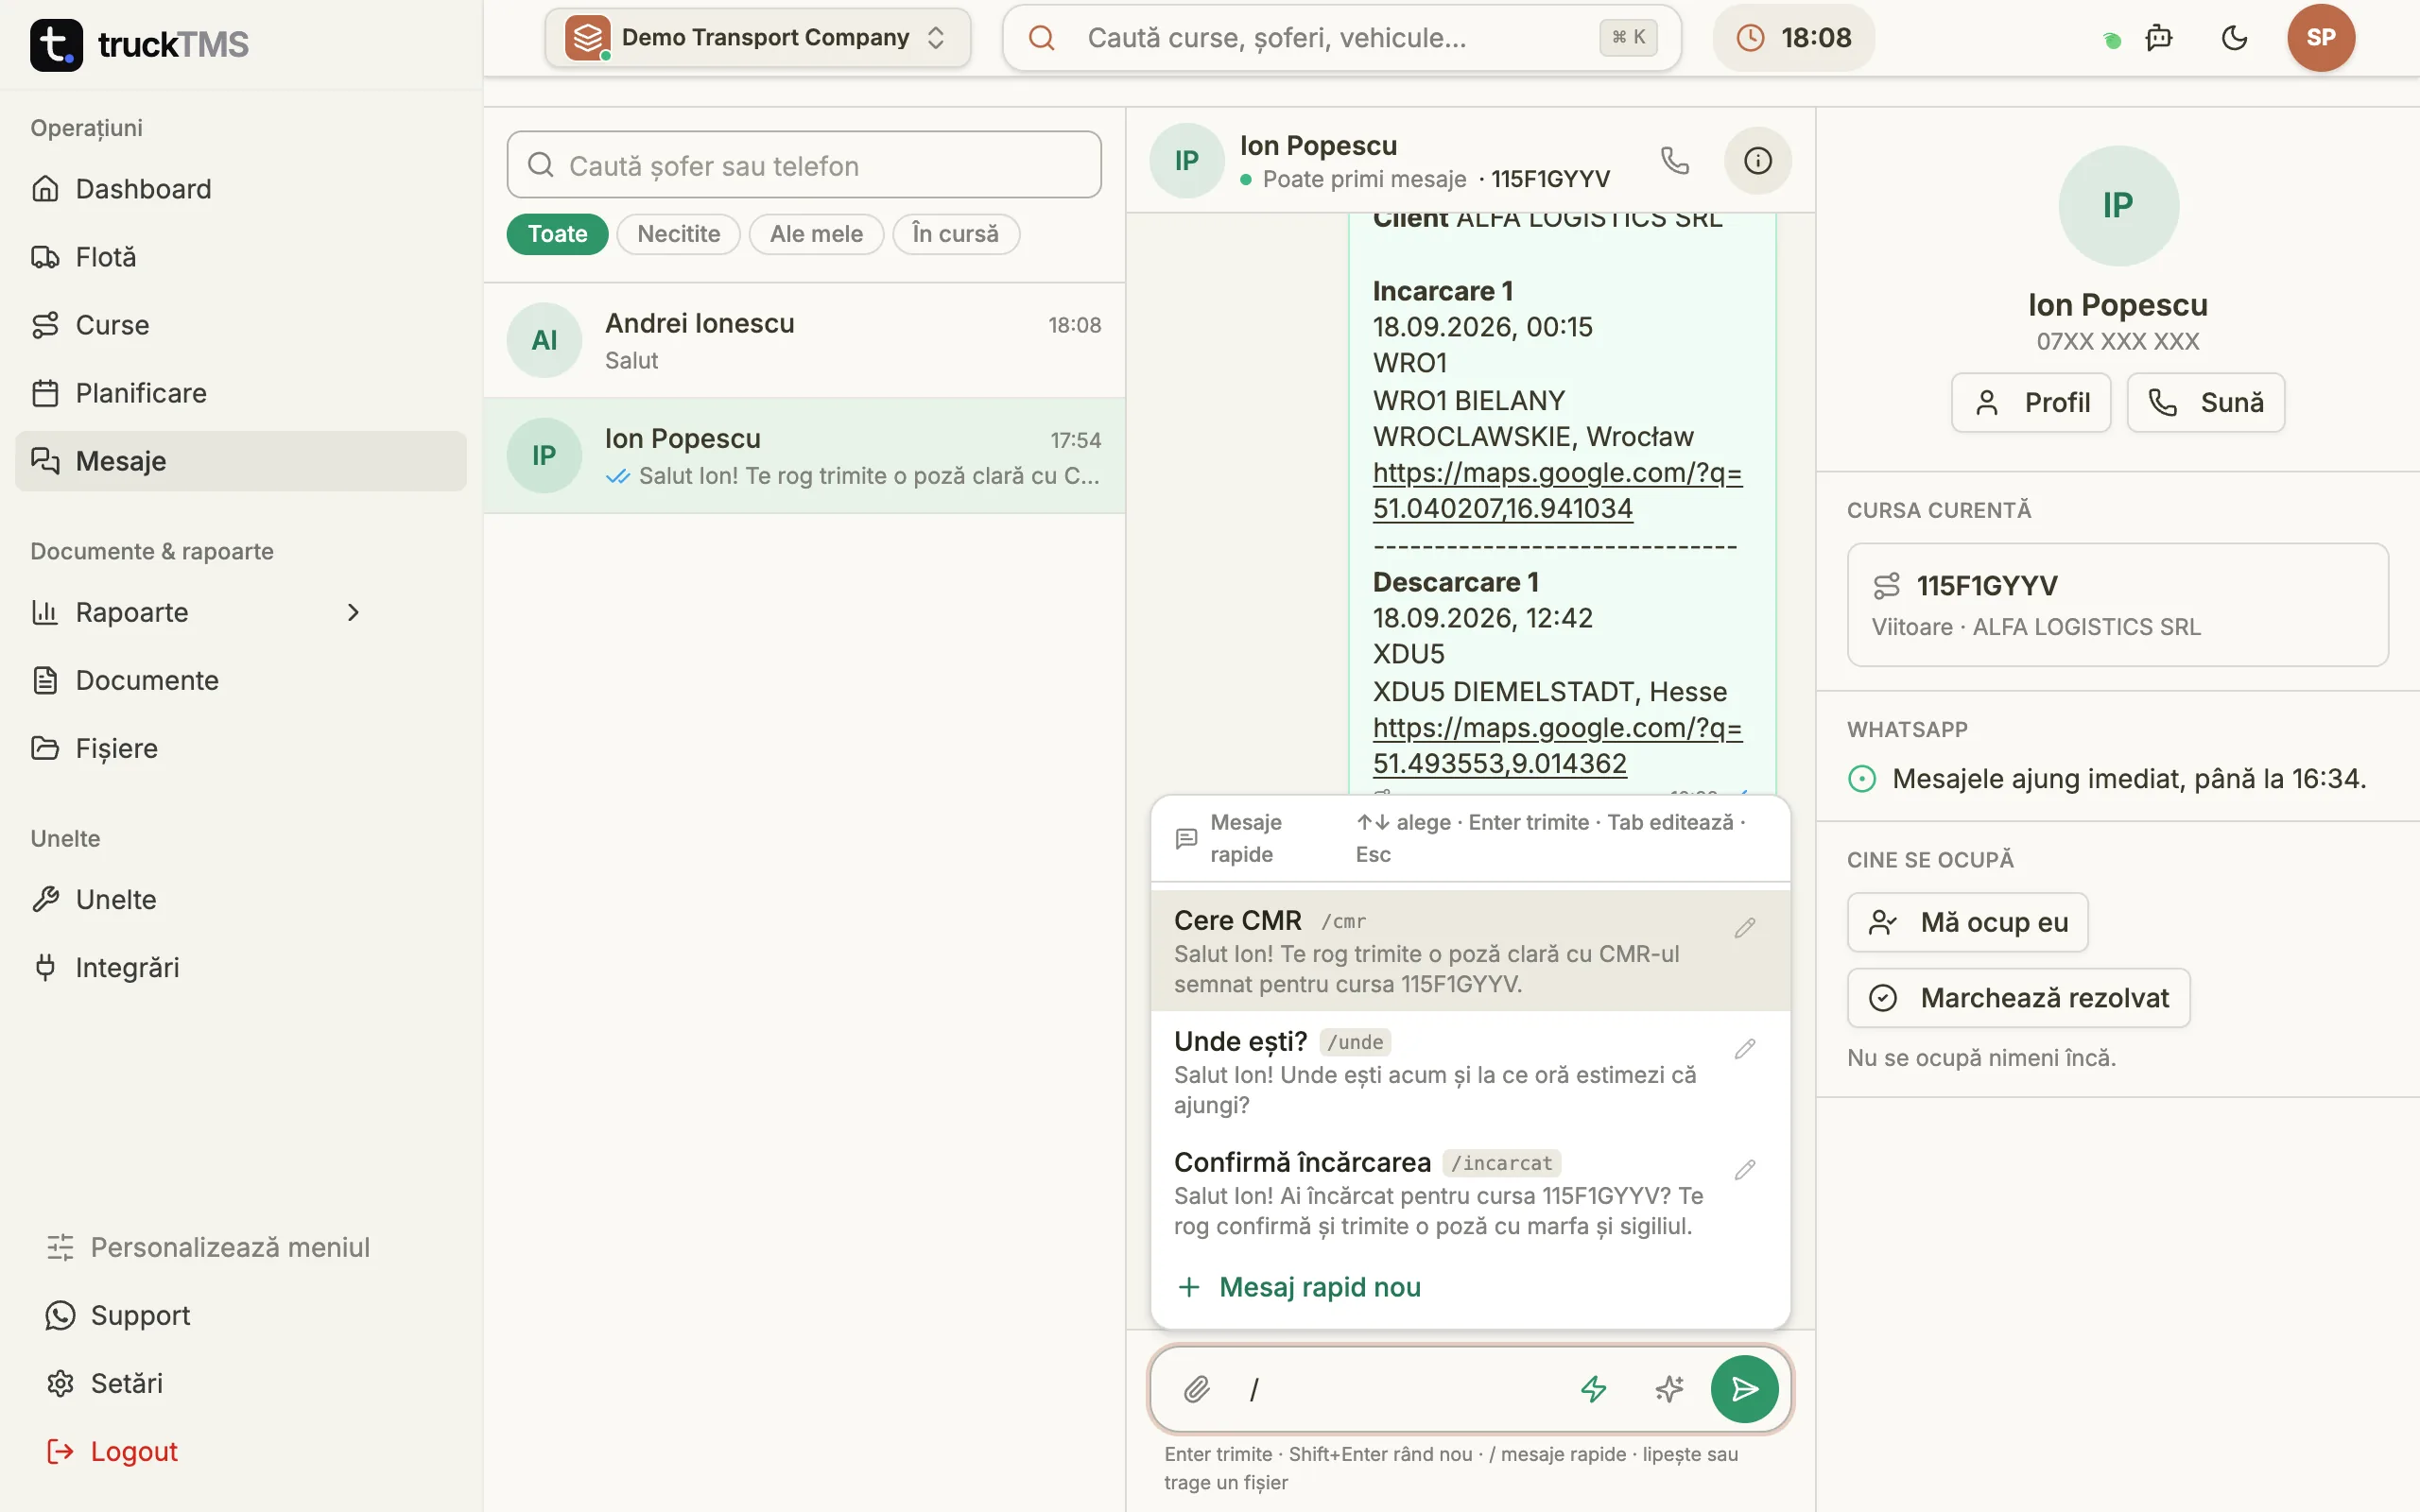Image resolution: width=2420 pixels, height=1512 pixels.
Task: Click the green status dot in the header
Action: 2112,40
